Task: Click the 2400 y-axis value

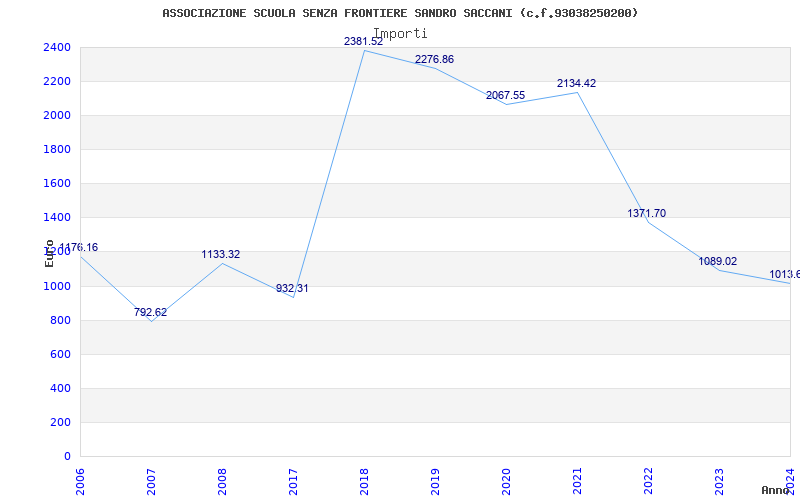Action: pos(57,47)
